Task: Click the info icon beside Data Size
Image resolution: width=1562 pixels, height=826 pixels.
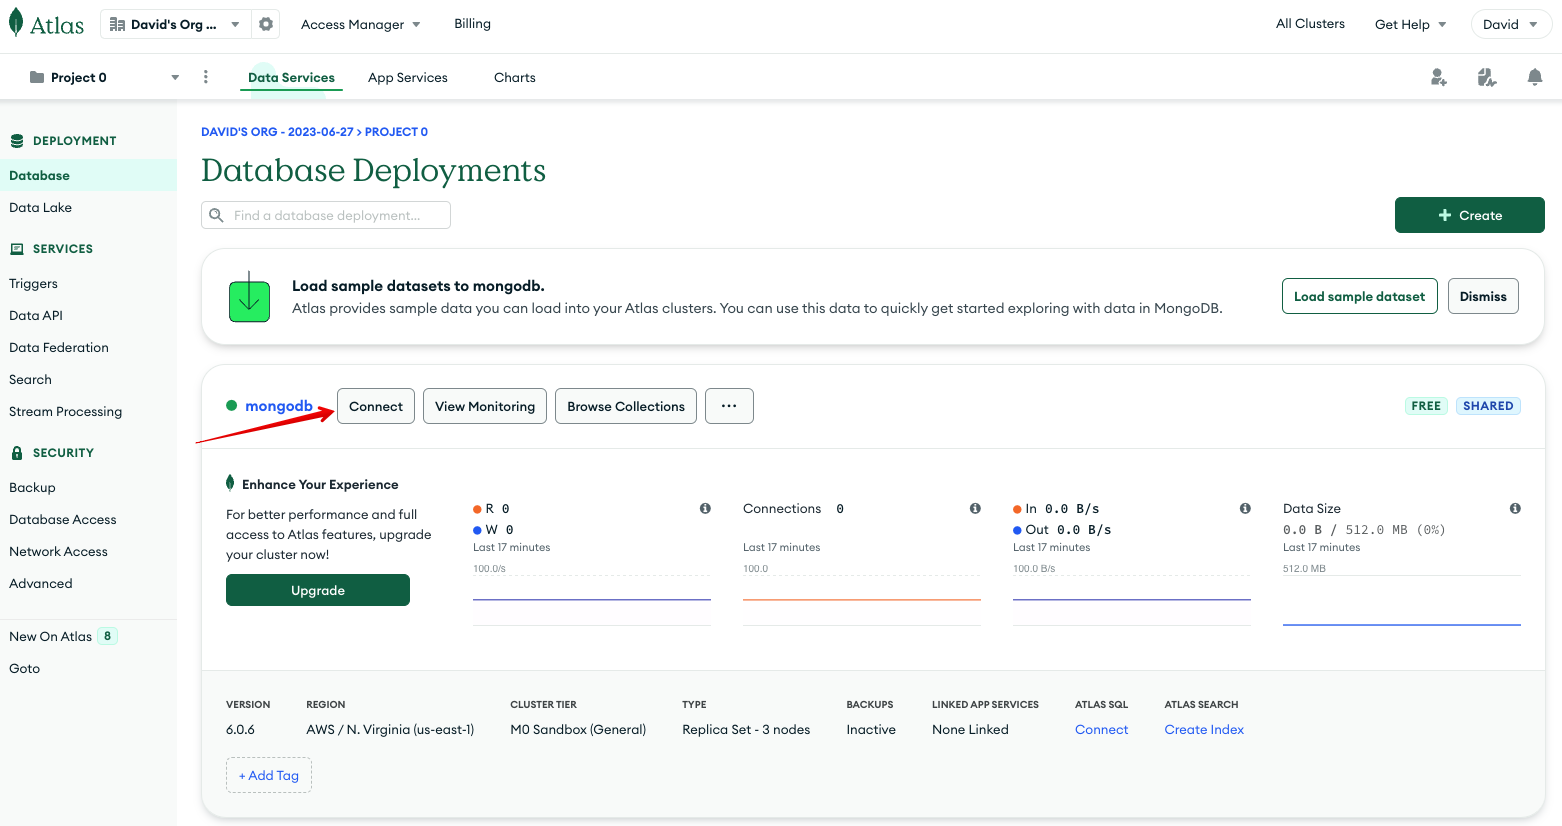Action: coord(1515,508)
